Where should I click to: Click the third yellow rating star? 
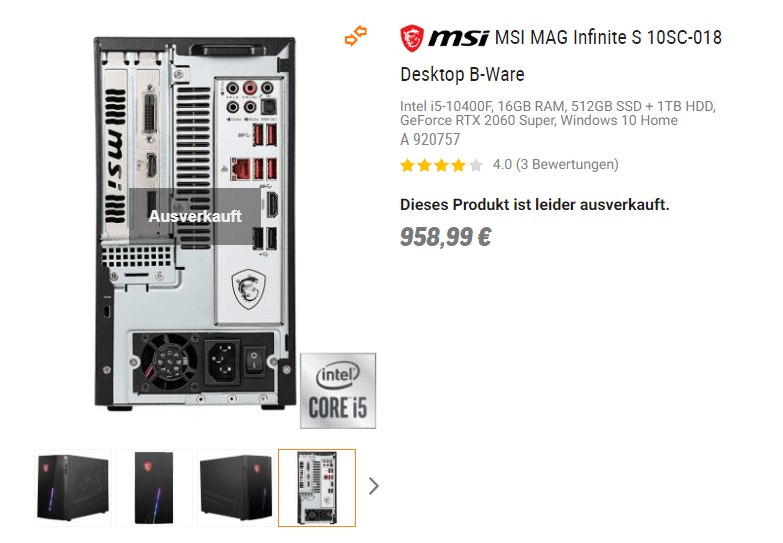pyautogui.click(x=441, y=165)
